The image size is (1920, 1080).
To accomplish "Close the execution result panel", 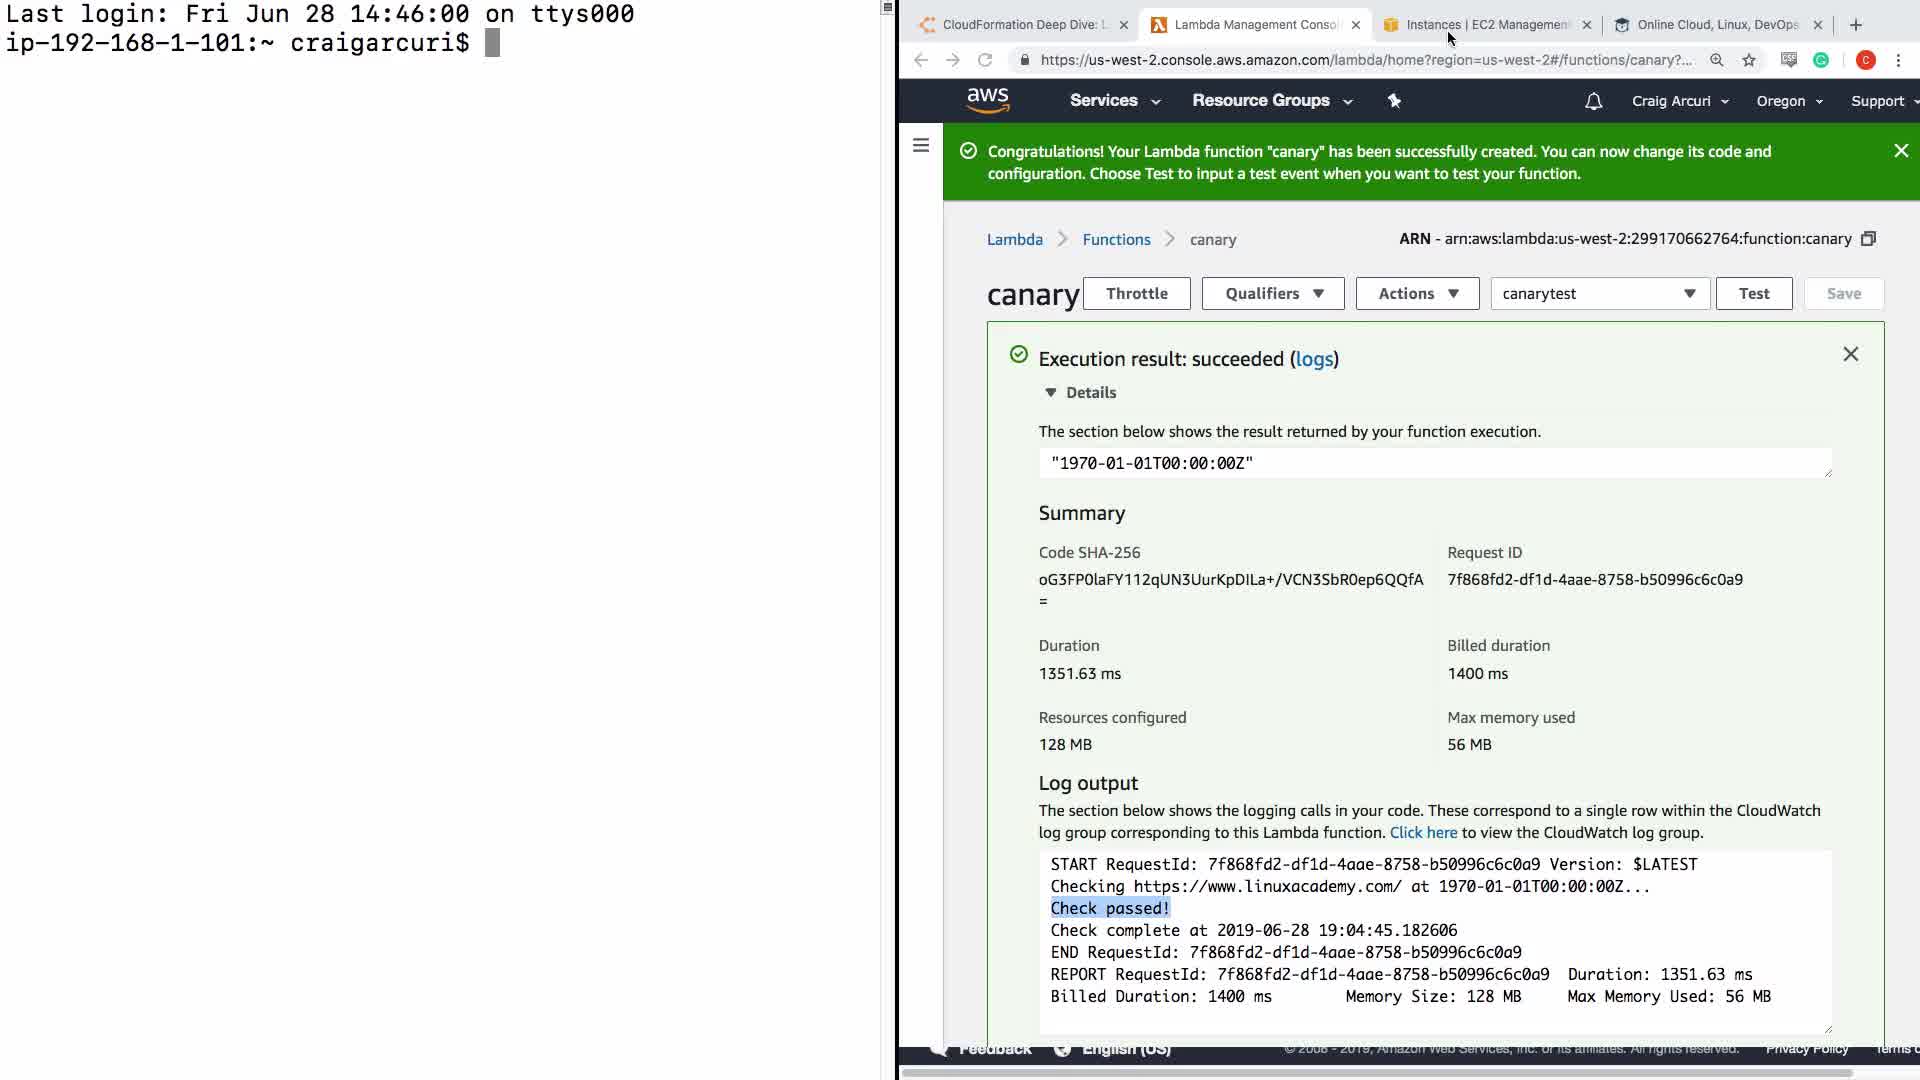I will click(x=1850, y=355).
